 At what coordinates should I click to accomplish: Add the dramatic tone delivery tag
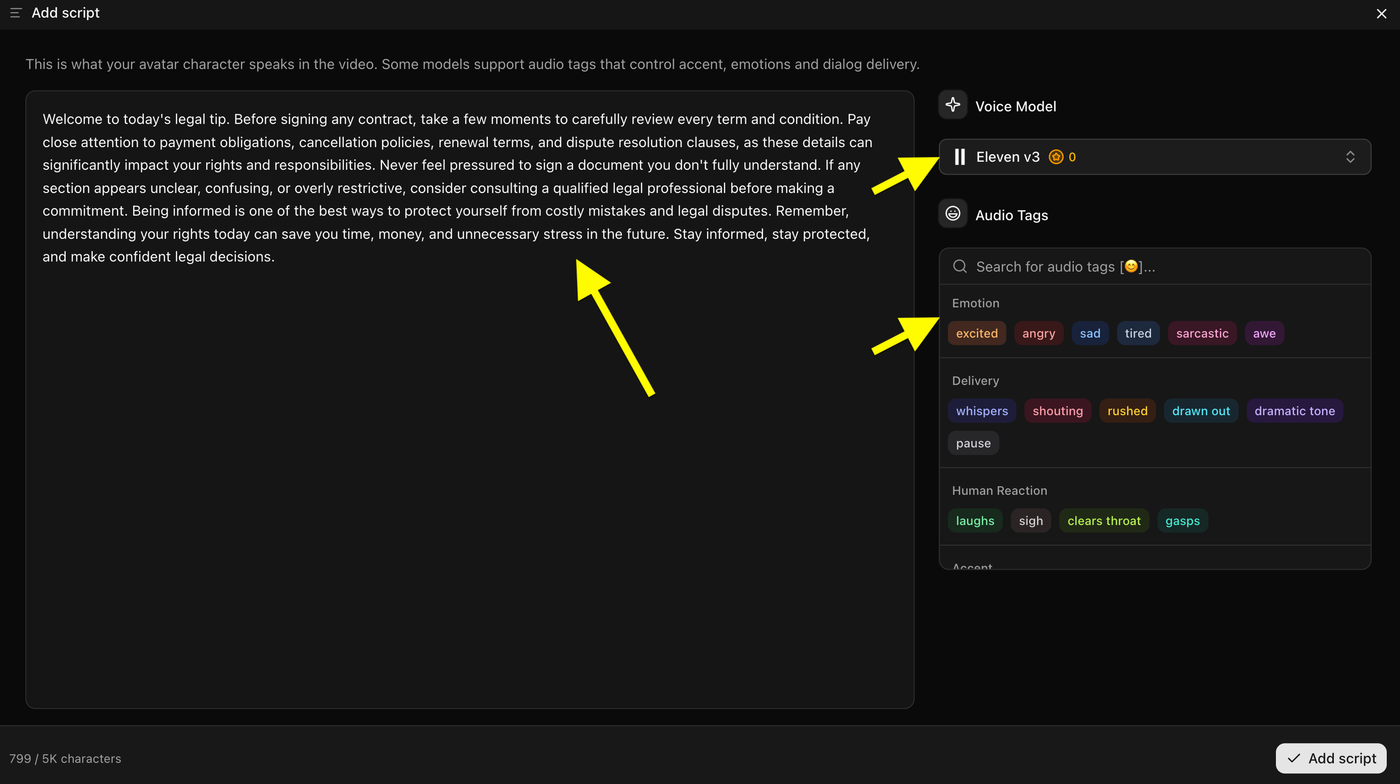tap(1295, 411)
